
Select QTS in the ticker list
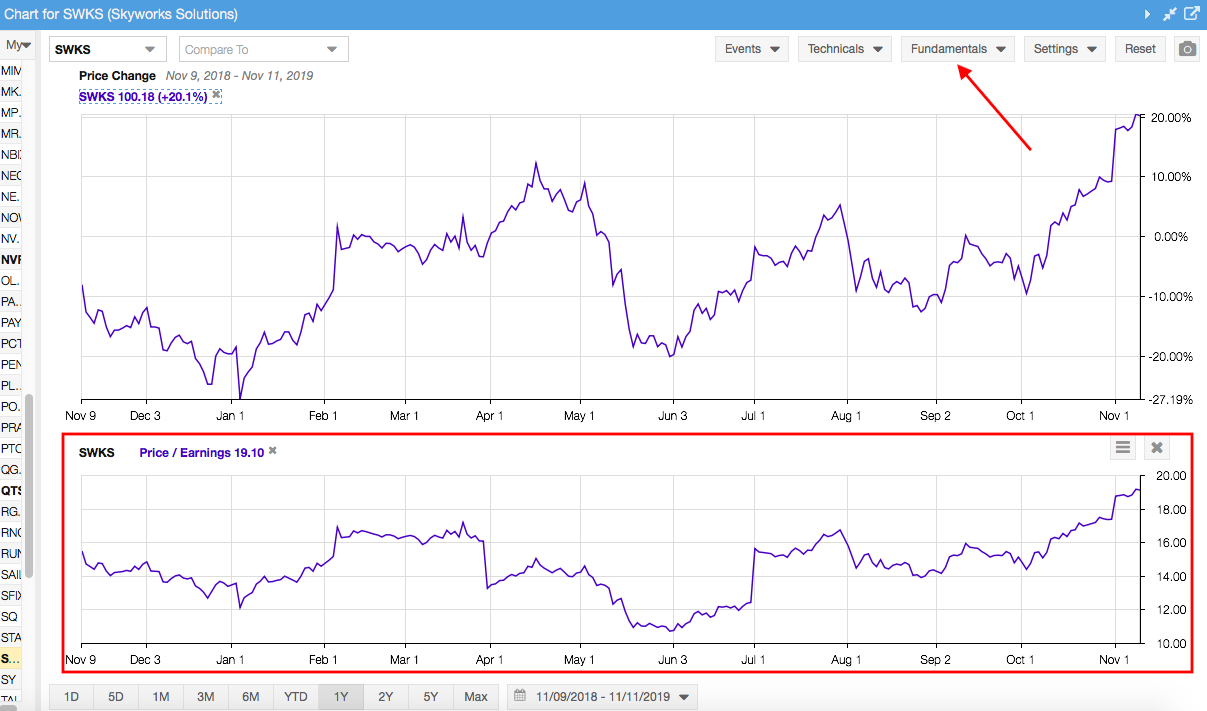[x=11, y=490]
